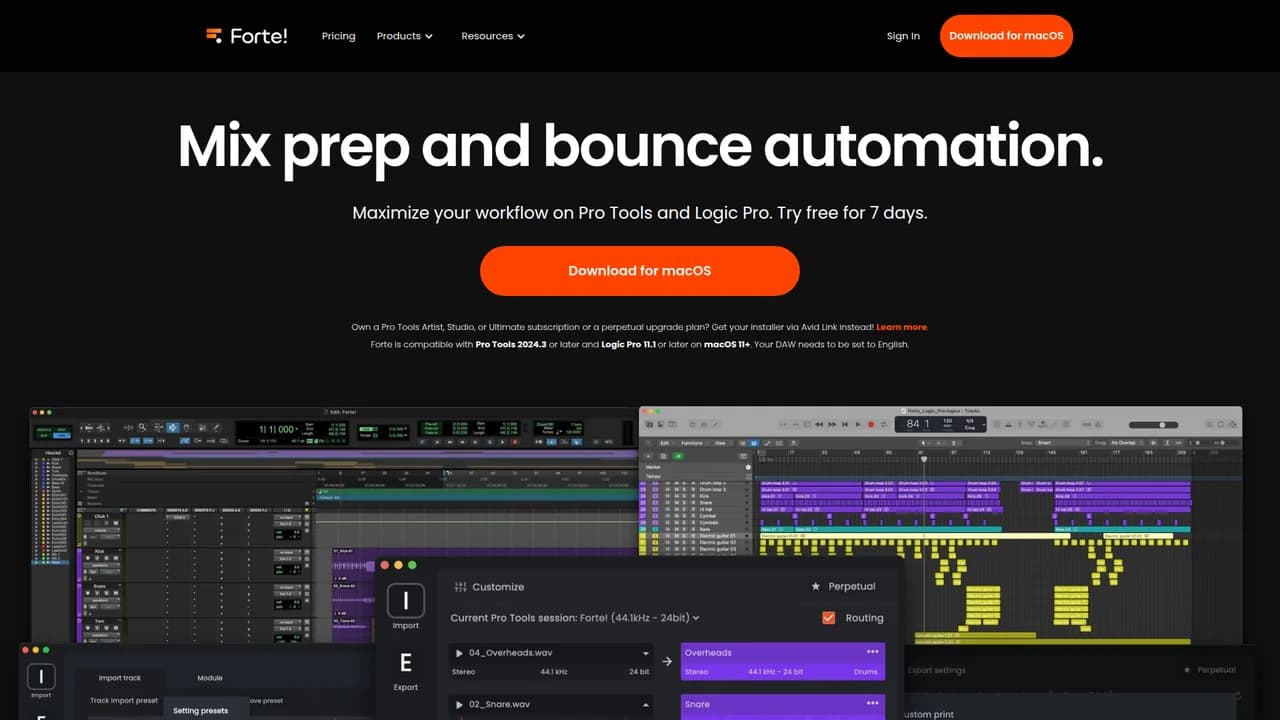Screen dimensions: 1280x720
Task: Select the purple Overheads destination track
Action: (x=782, y=662)
